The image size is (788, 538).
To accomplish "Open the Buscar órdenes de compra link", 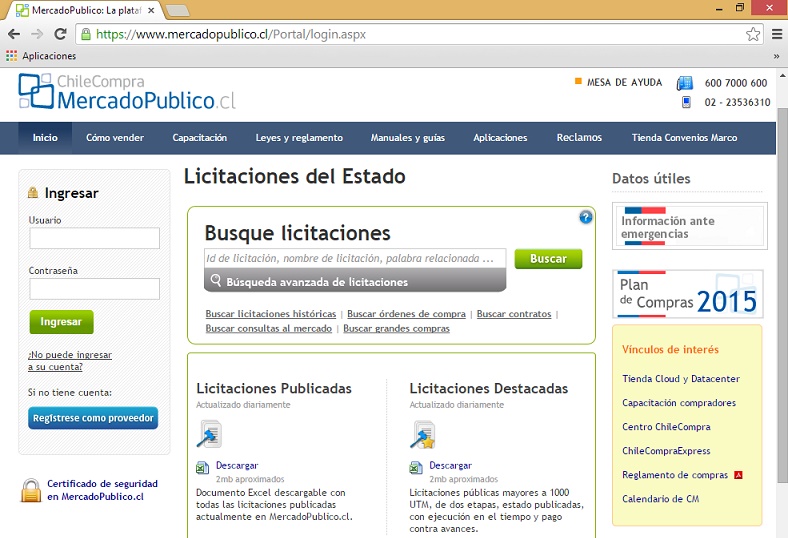I will coord(406,314).
